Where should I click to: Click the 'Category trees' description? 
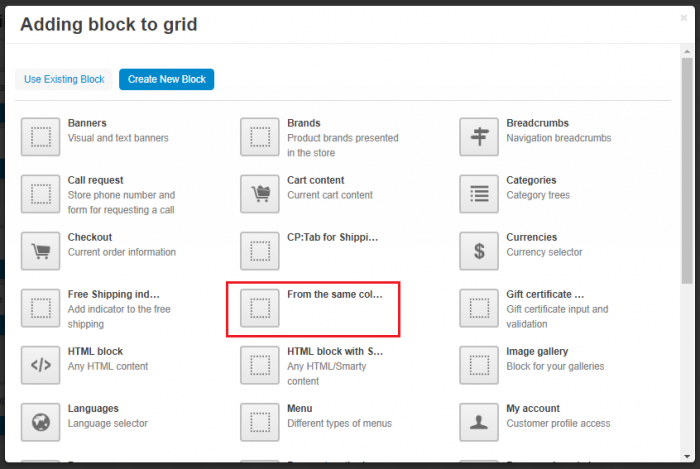tap(538, 195)
